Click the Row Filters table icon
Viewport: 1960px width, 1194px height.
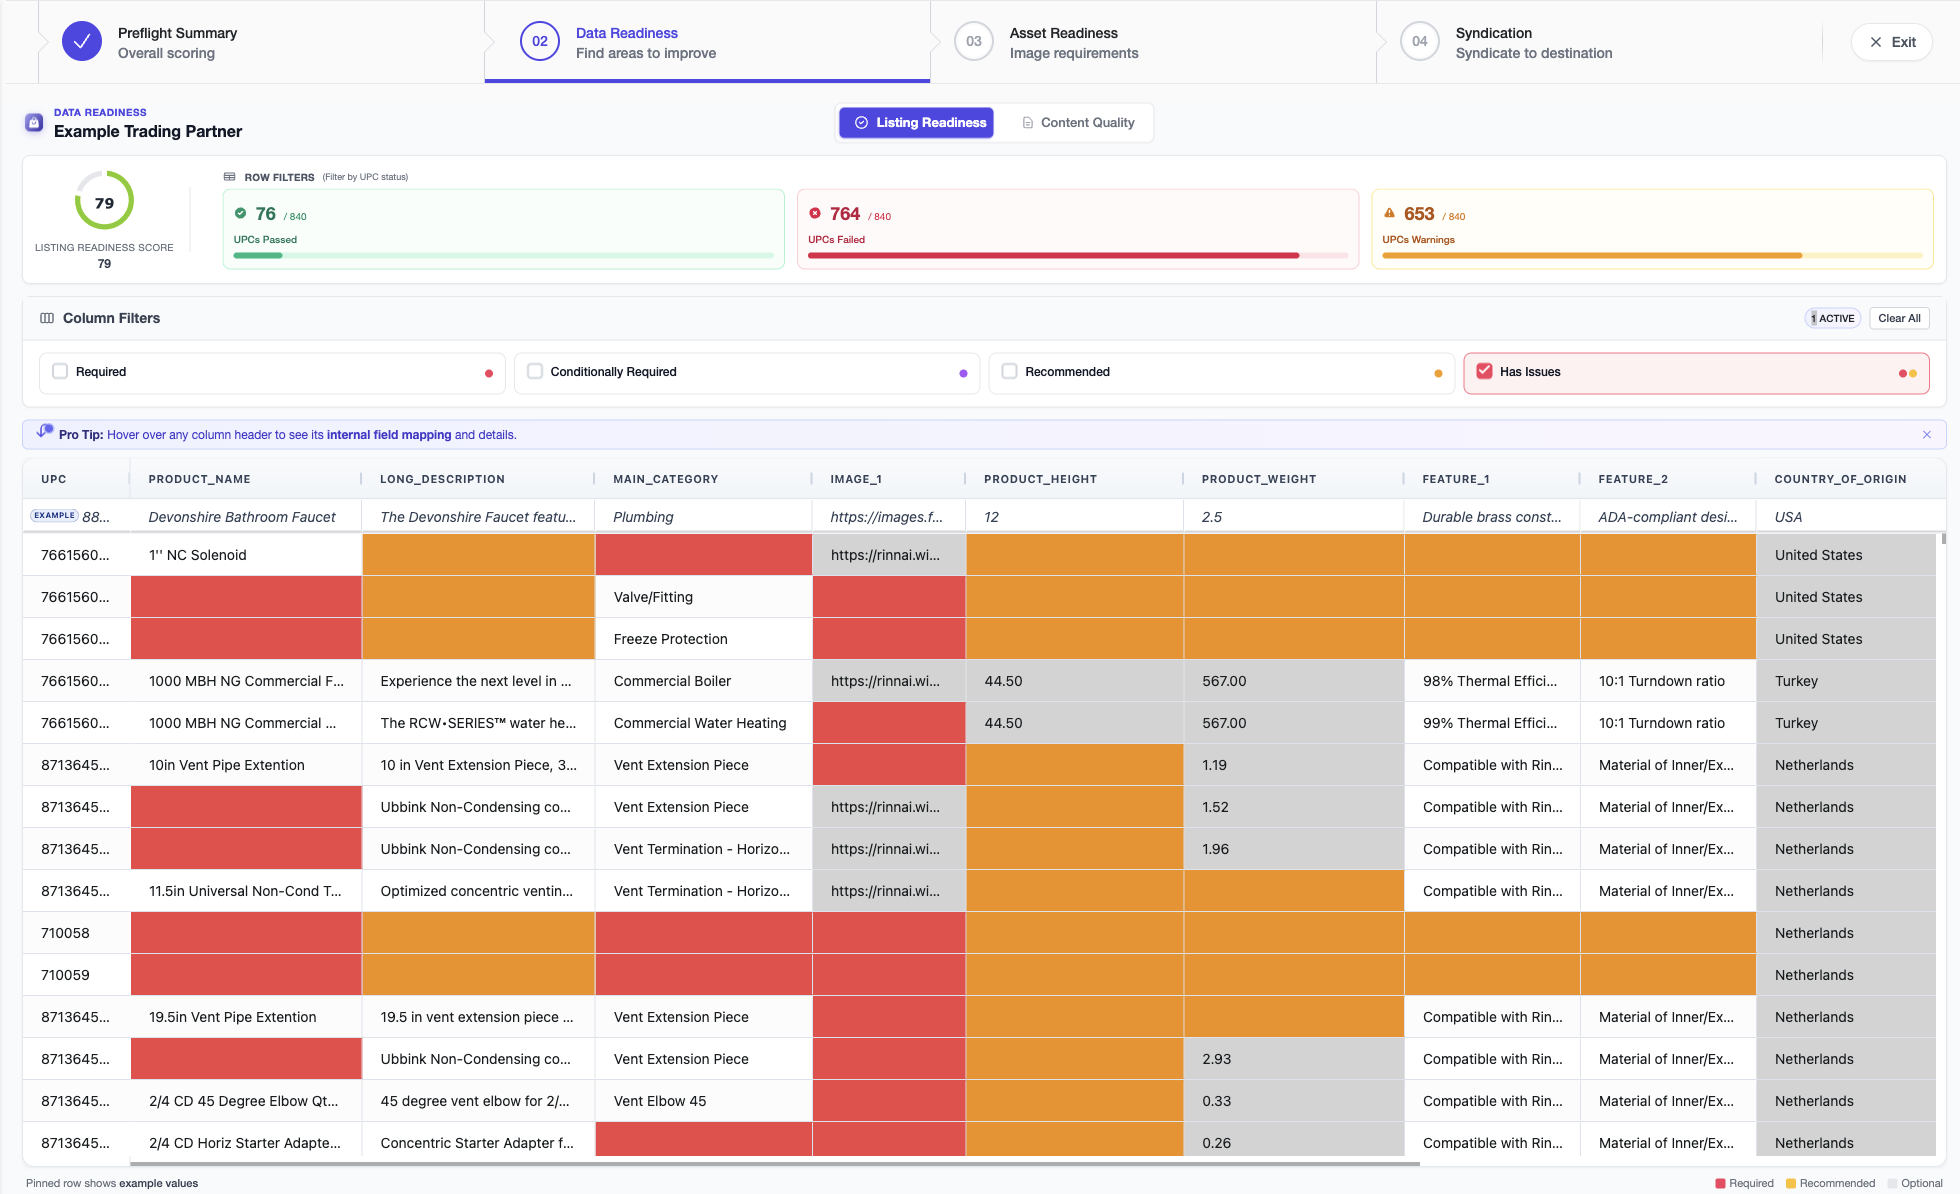[230, 177]
